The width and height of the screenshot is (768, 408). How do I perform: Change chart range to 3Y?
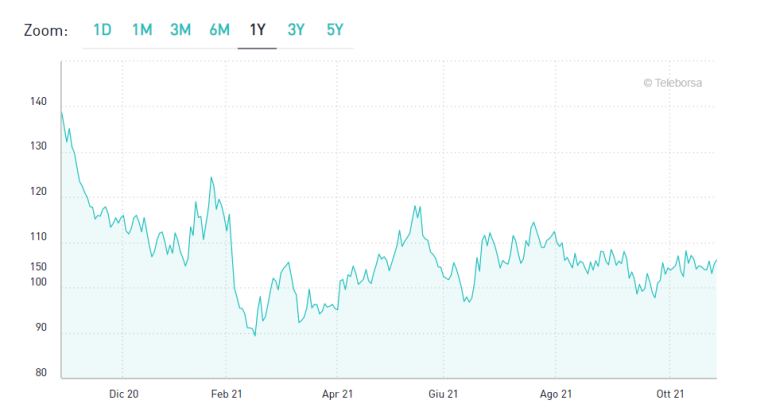click(296, 30)
